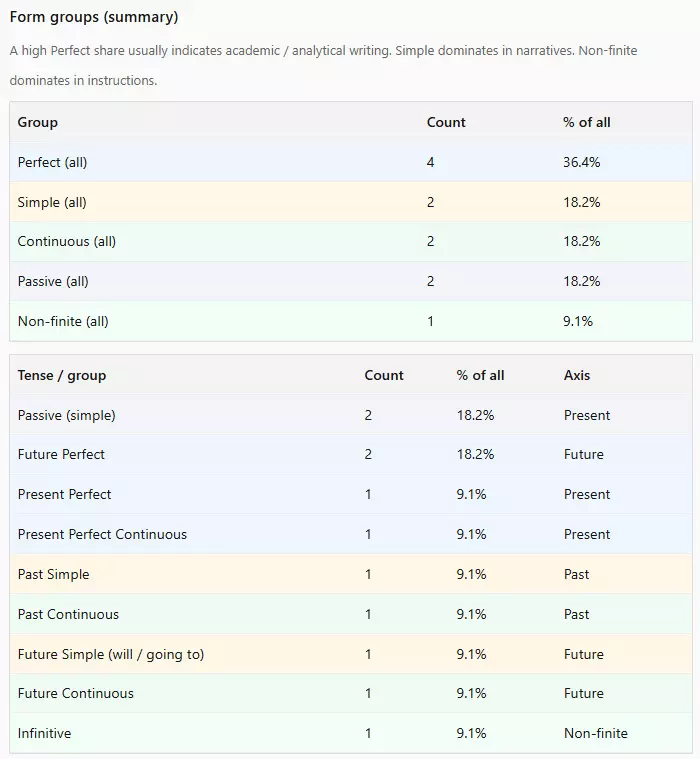
Task: Click 'Future' axis in Future Simple row
Action: (x=584, y=654)
